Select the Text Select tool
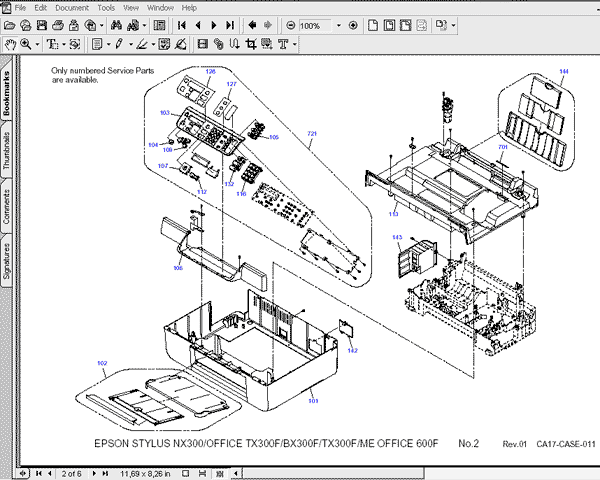 pos(52,45)
